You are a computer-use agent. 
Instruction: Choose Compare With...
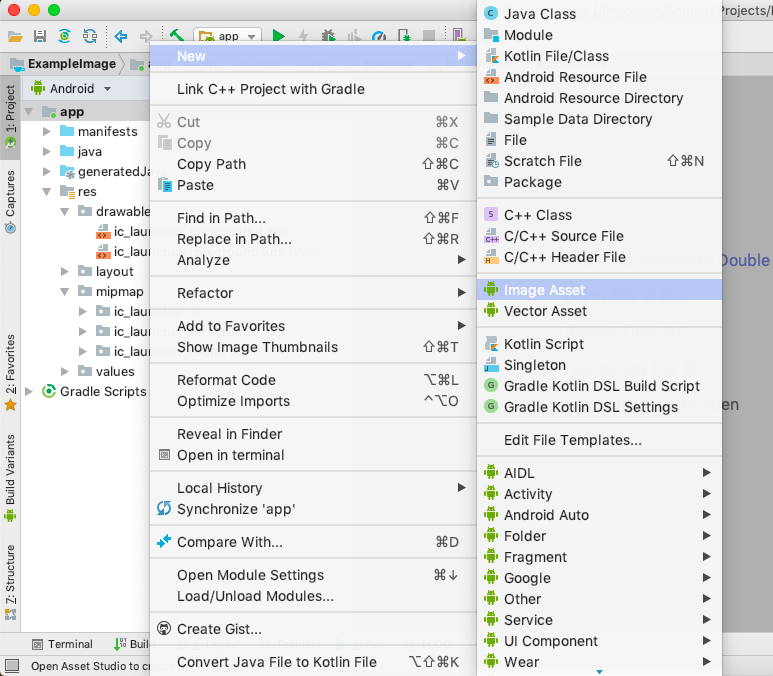(313, 542)
